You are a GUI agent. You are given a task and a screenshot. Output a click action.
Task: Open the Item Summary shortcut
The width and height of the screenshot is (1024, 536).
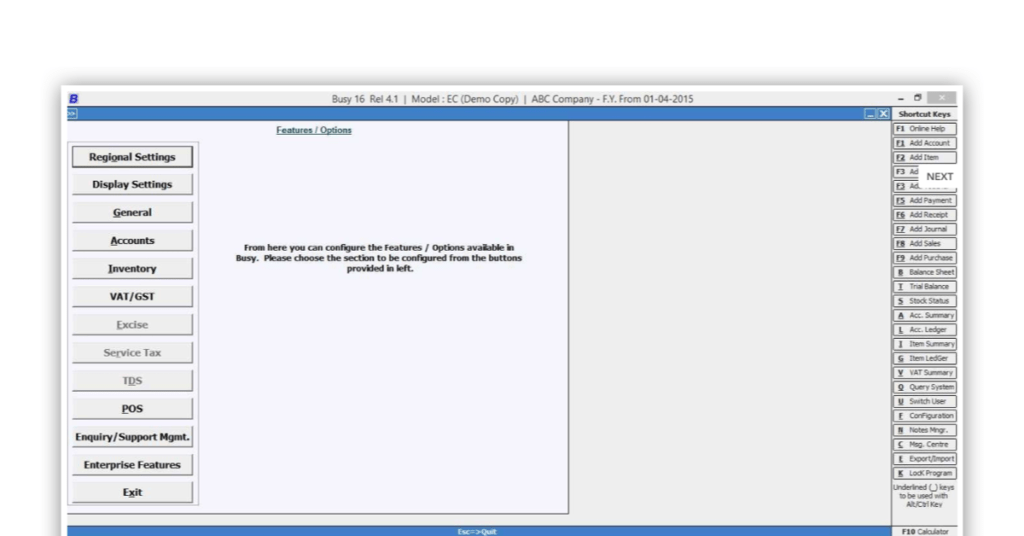point(925,344)
